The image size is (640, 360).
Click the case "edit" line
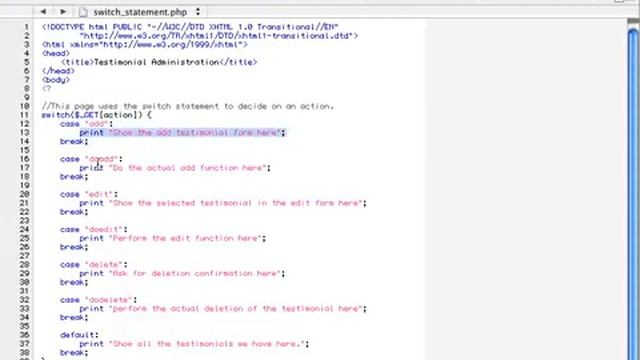(89, 194)
